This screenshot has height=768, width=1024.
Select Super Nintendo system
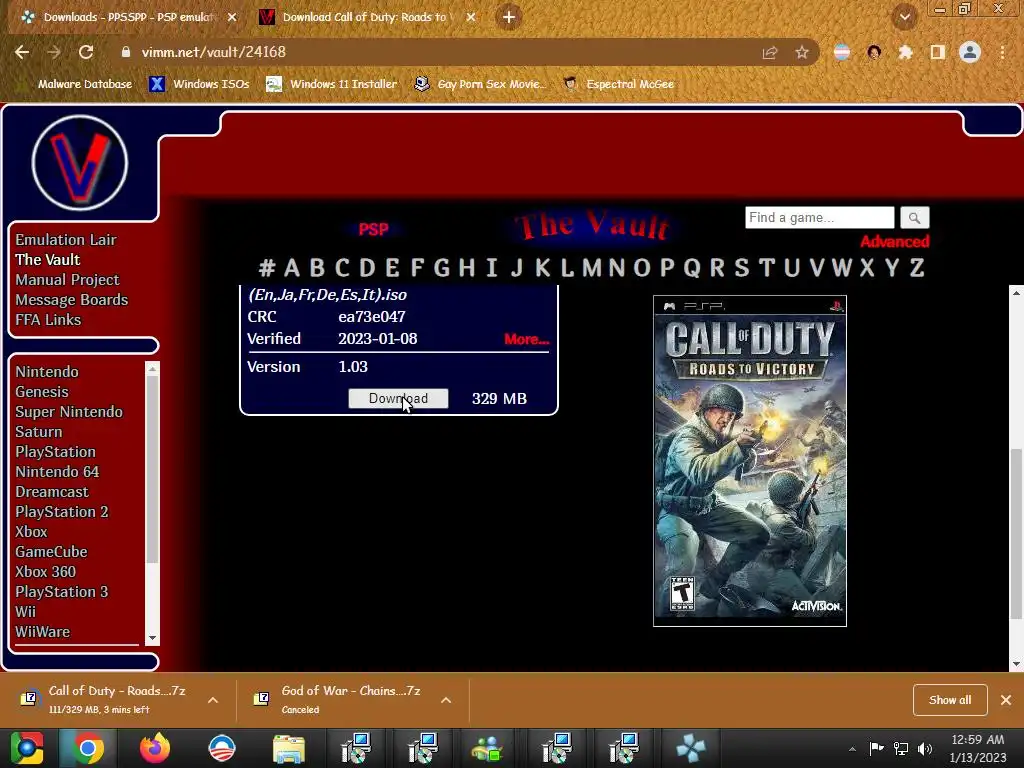point(69,412)
